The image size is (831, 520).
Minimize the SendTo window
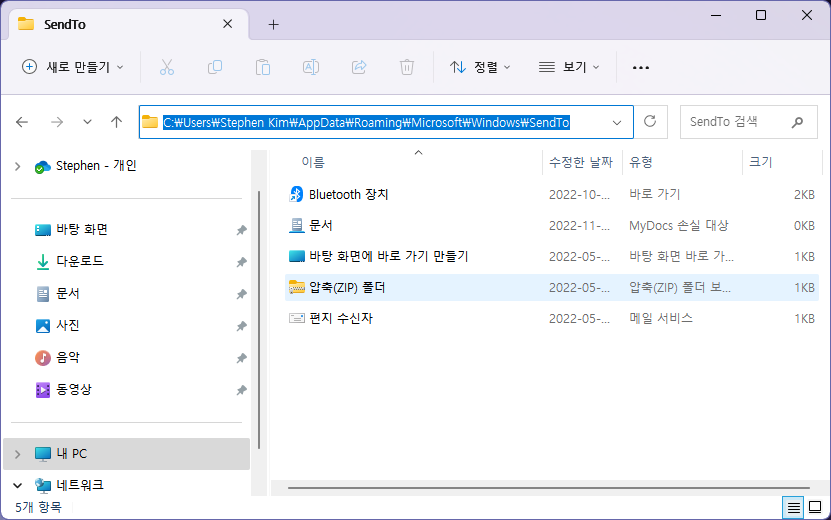[715, 15]
